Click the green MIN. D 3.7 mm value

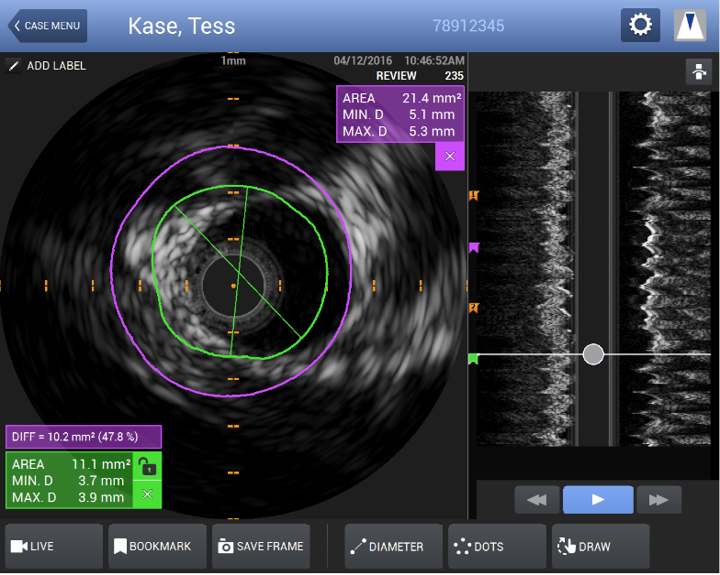click(101, 481)
